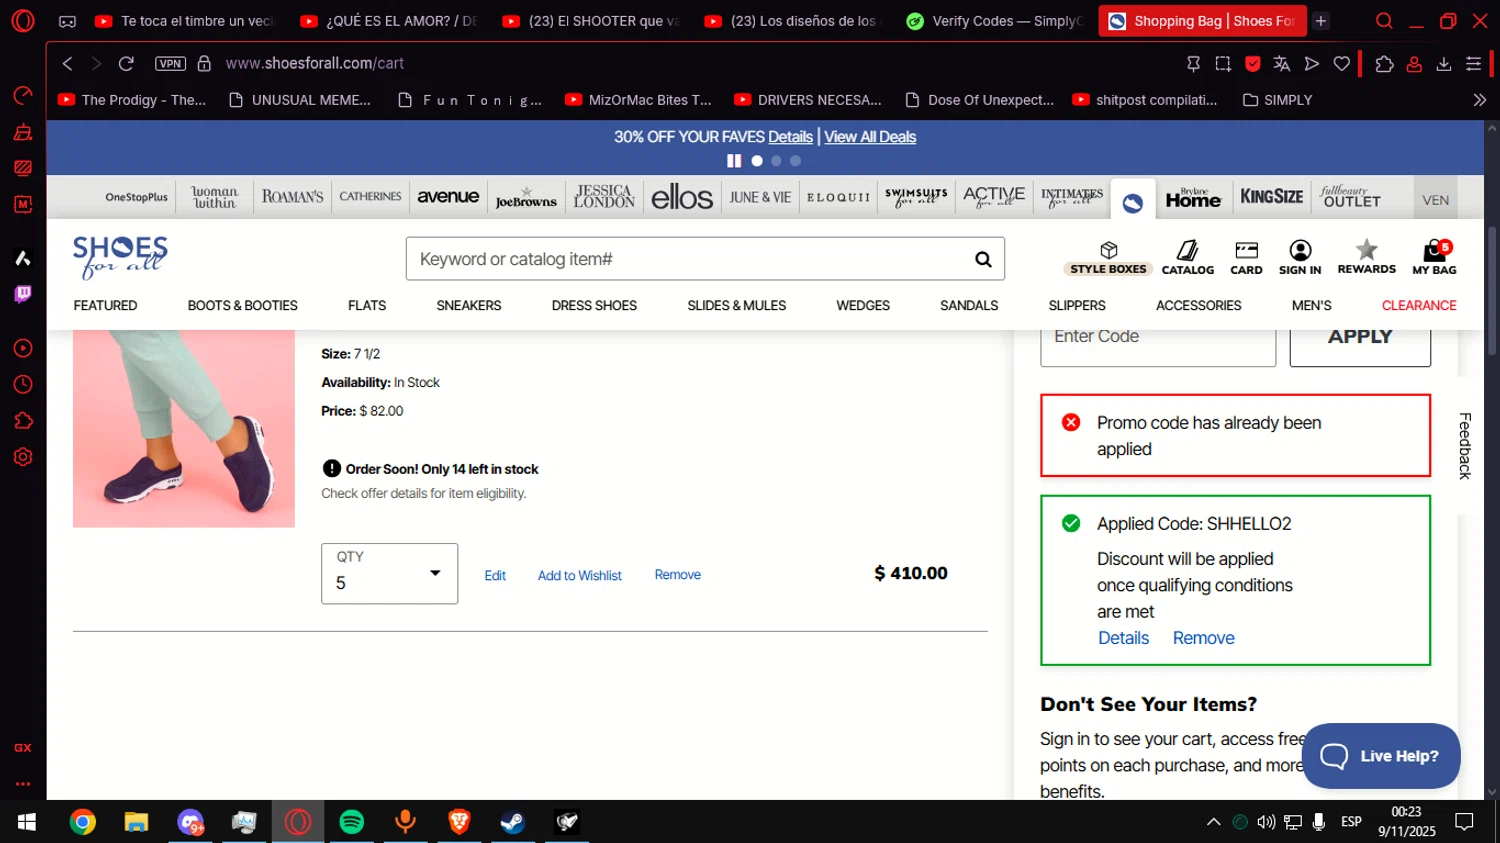
Task: Open the Sneakers category menu
Action: pyautogui.click(x=468, y=305)
